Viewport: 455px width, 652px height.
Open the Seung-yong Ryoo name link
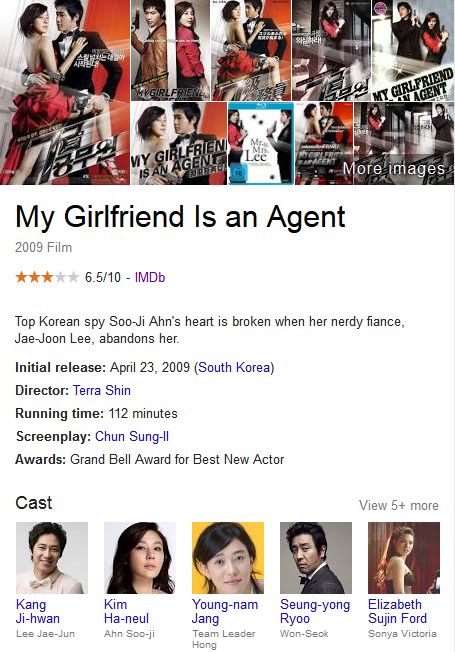coord(315,611)
